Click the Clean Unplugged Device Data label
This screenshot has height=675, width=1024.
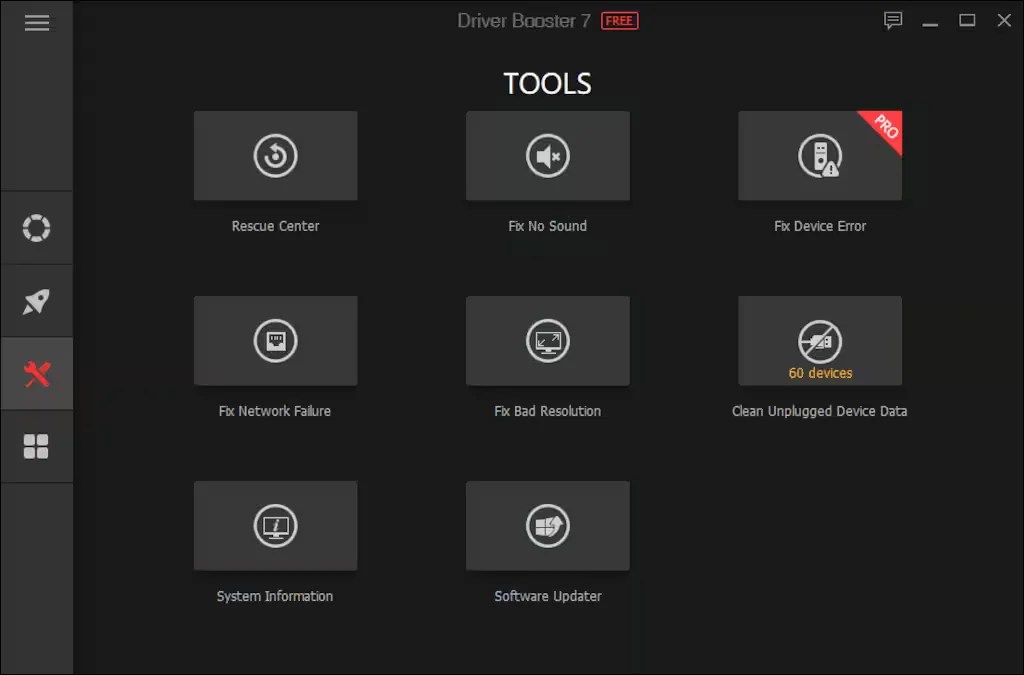pyautogui.click(x=820, y=411)
